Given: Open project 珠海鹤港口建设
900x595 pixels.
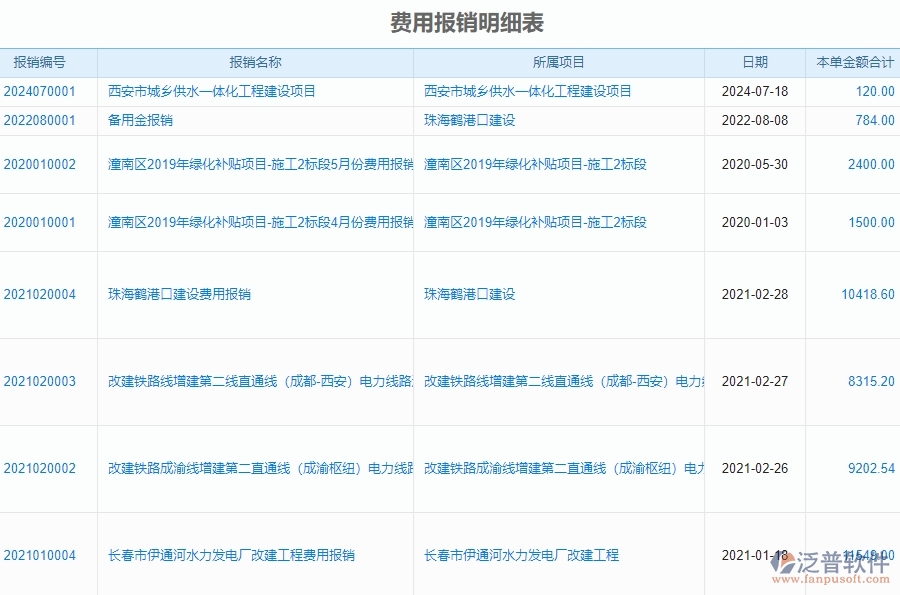Looking at the screenshot, I should tap(469, 121).
